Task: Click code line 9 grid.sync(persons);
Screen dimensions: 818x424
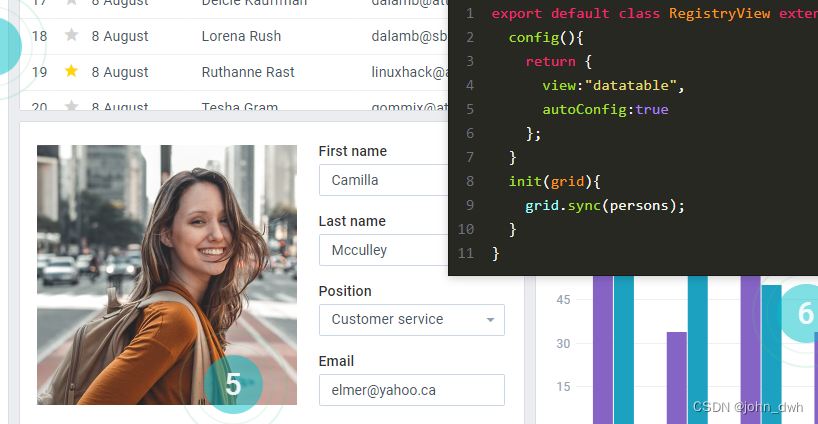Action: coord(605,205)
